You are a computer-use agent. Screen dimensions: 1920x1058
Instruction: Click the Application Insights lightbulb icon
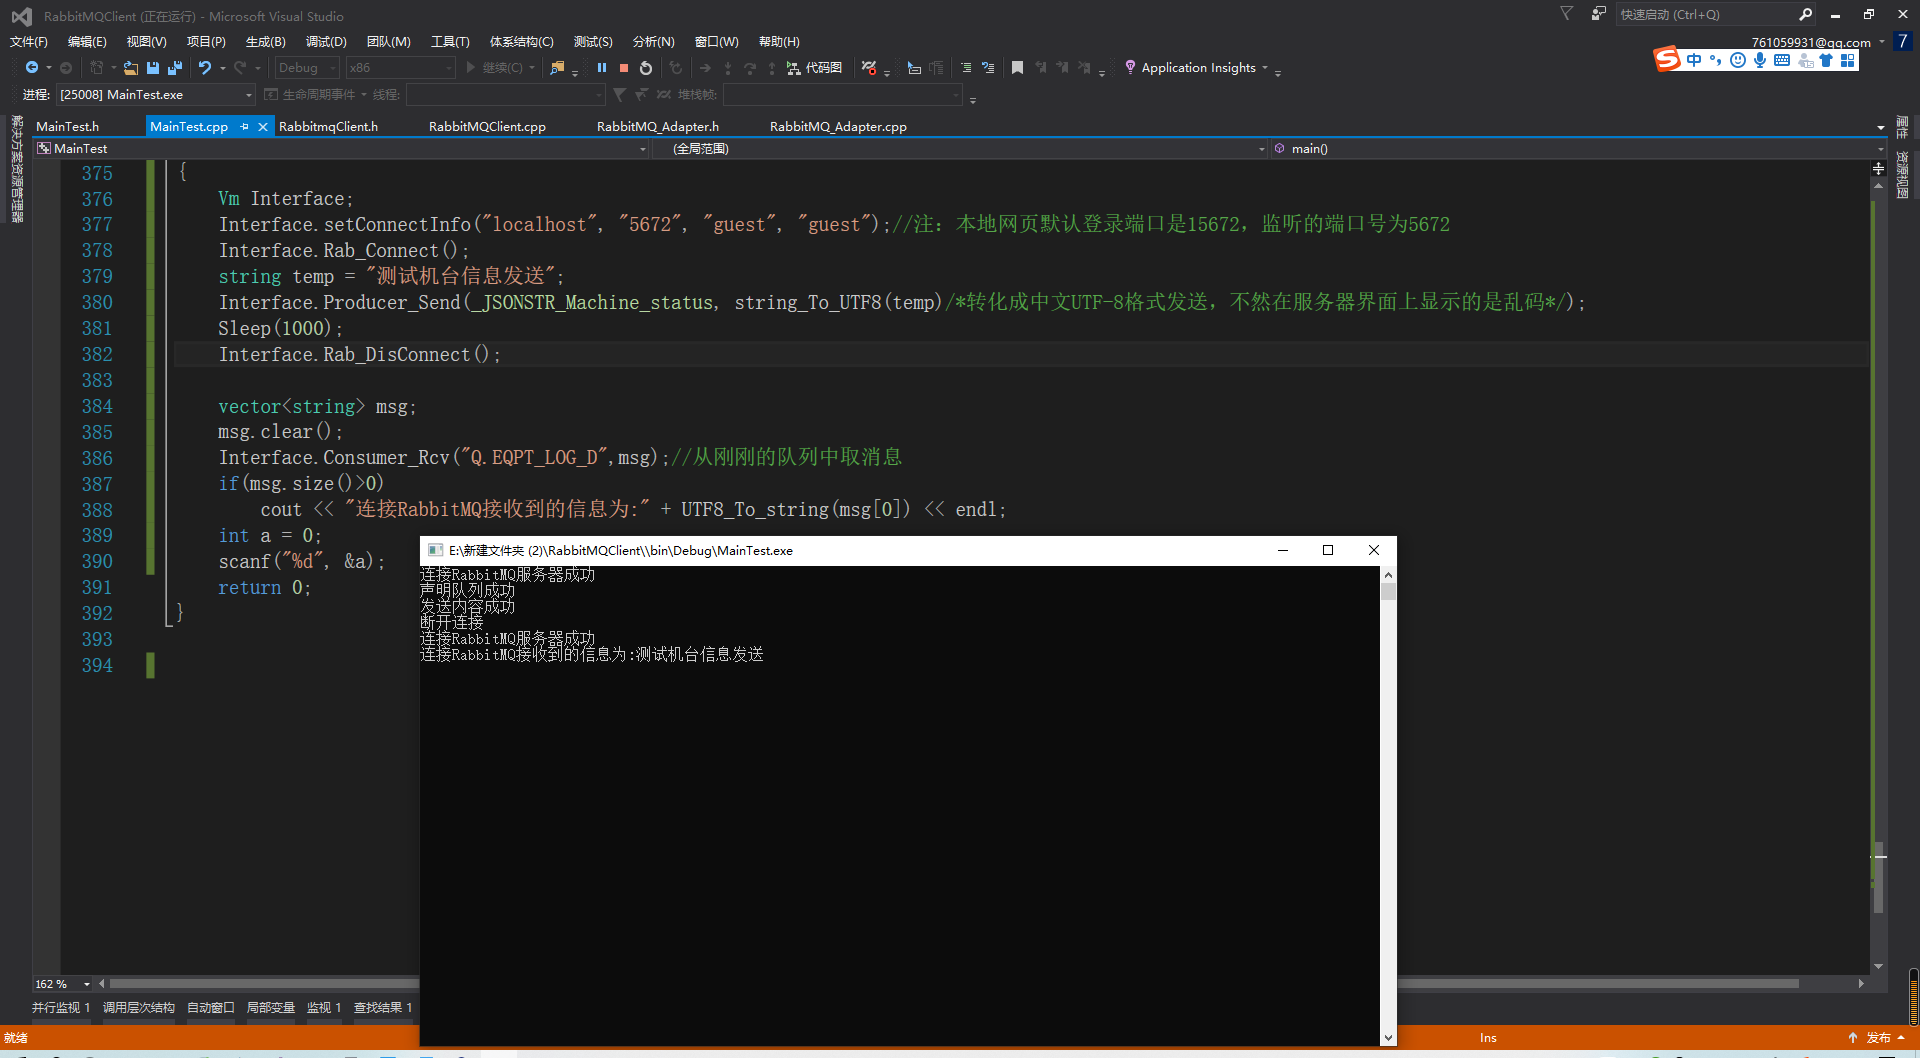(x=1130, y=67)
